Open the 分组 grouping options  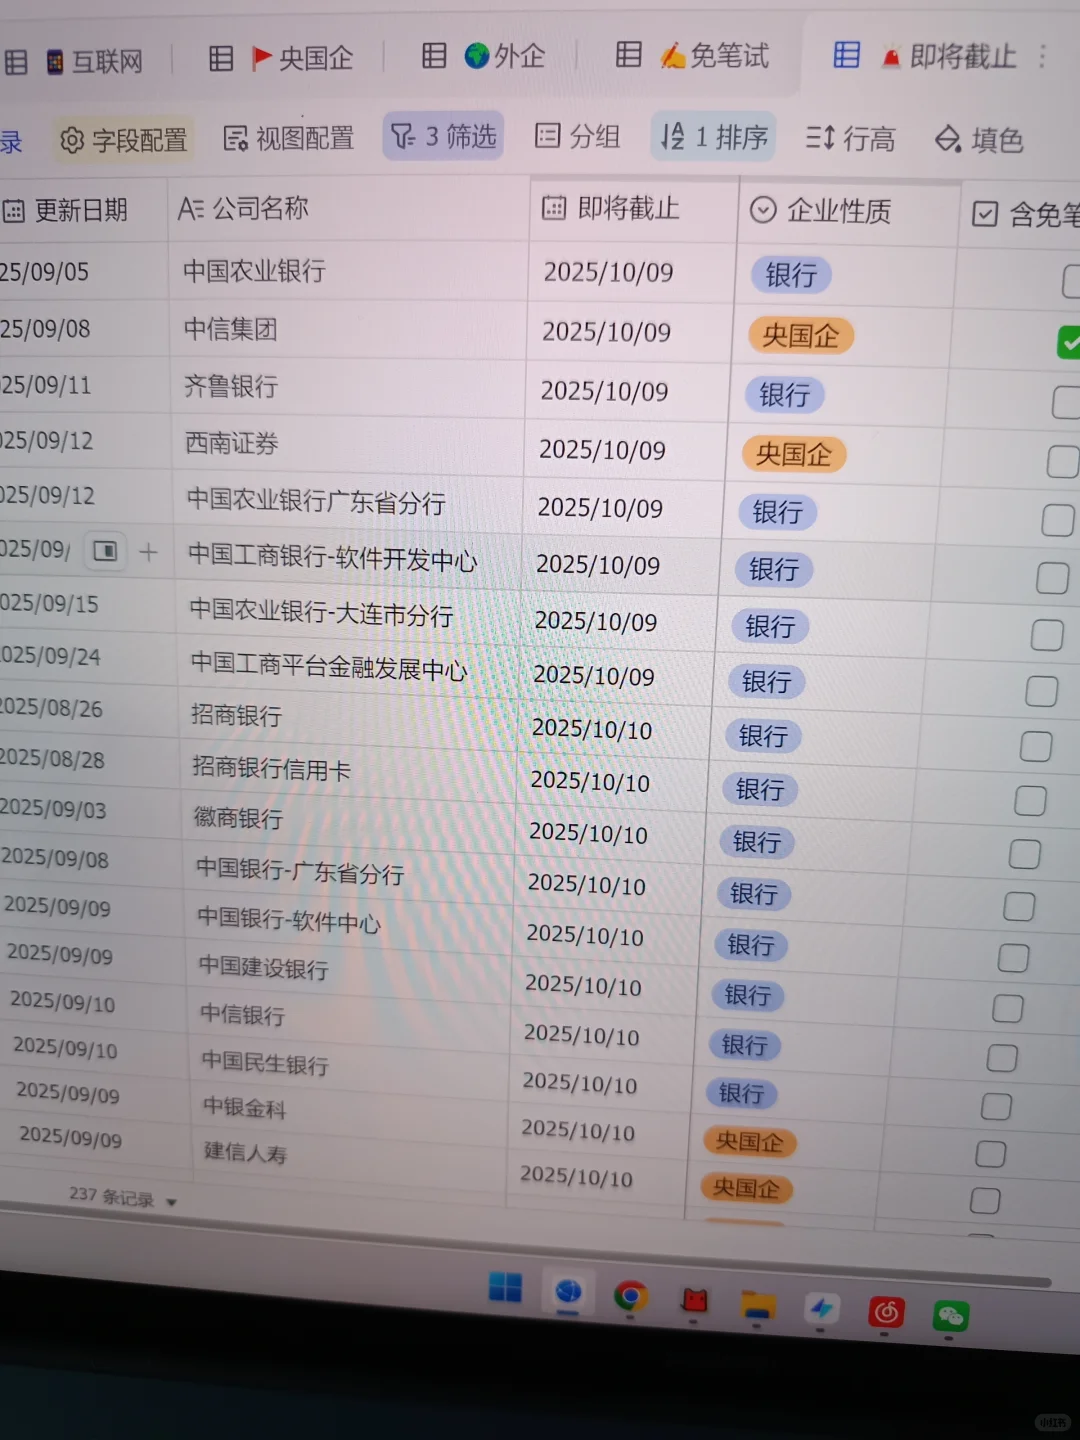point(577,136)
